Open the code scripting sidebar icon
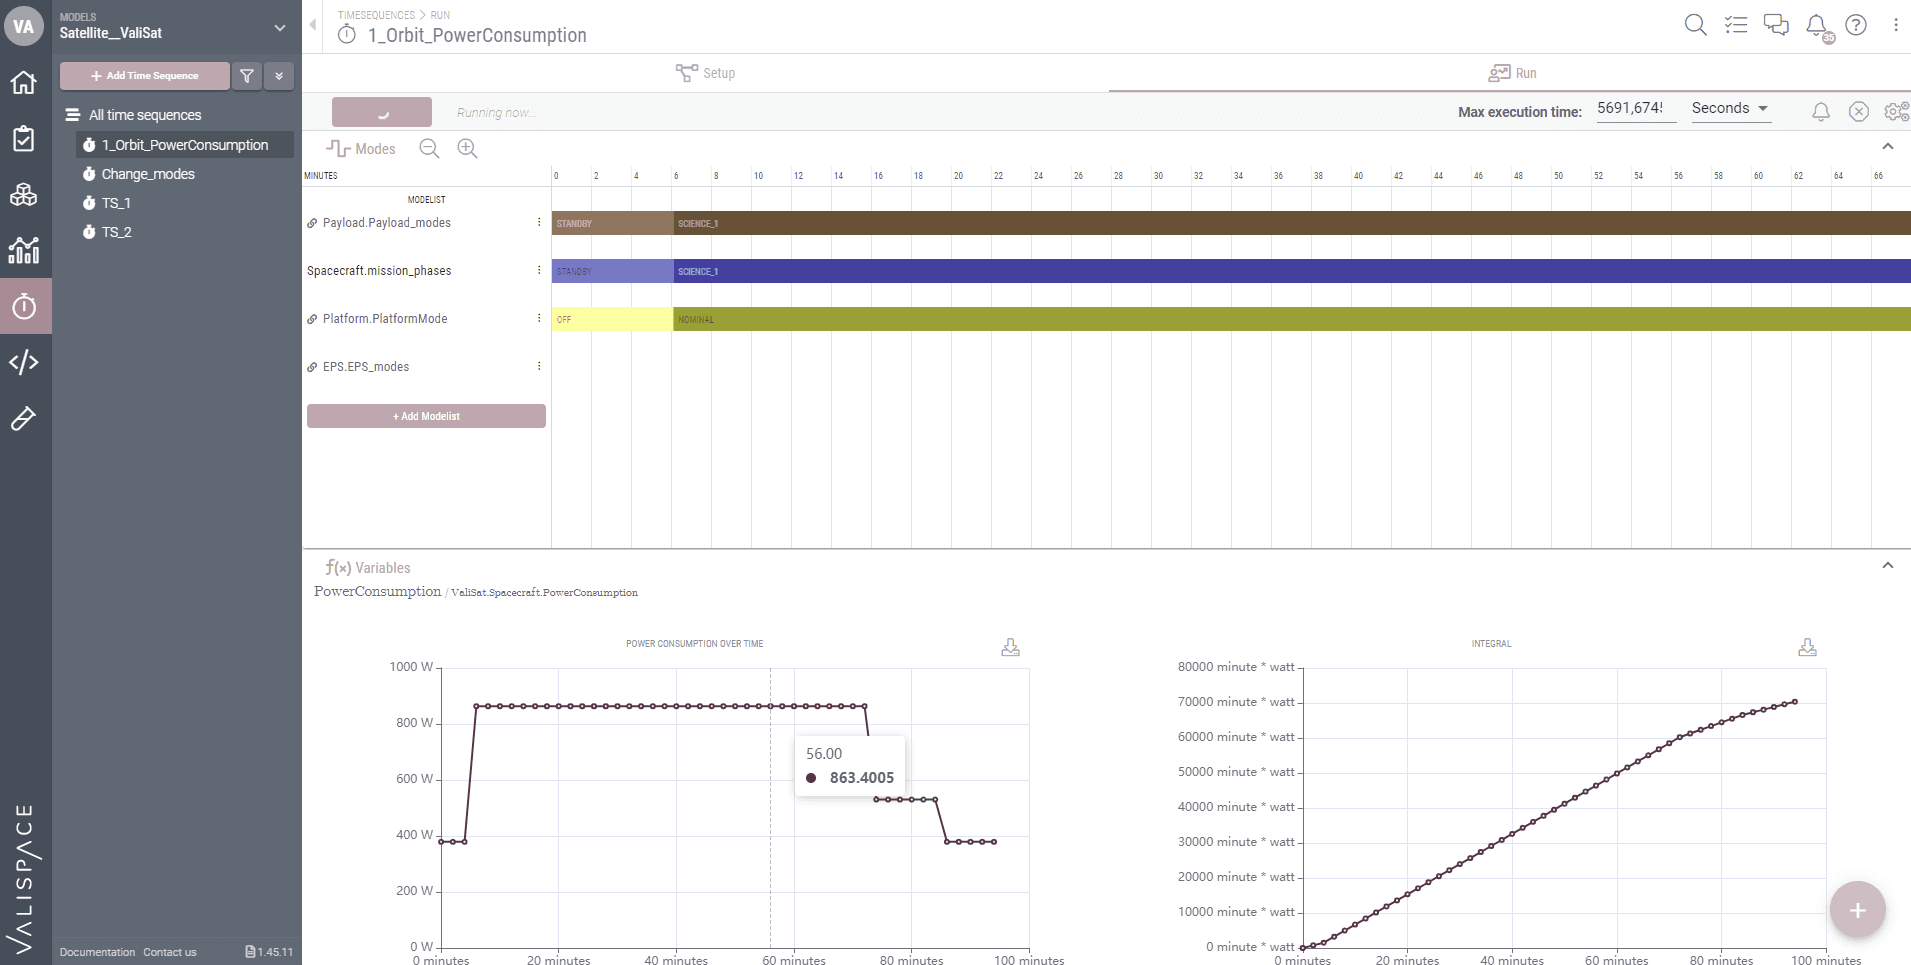This screenshot has width=1911, height=965. 24,362
